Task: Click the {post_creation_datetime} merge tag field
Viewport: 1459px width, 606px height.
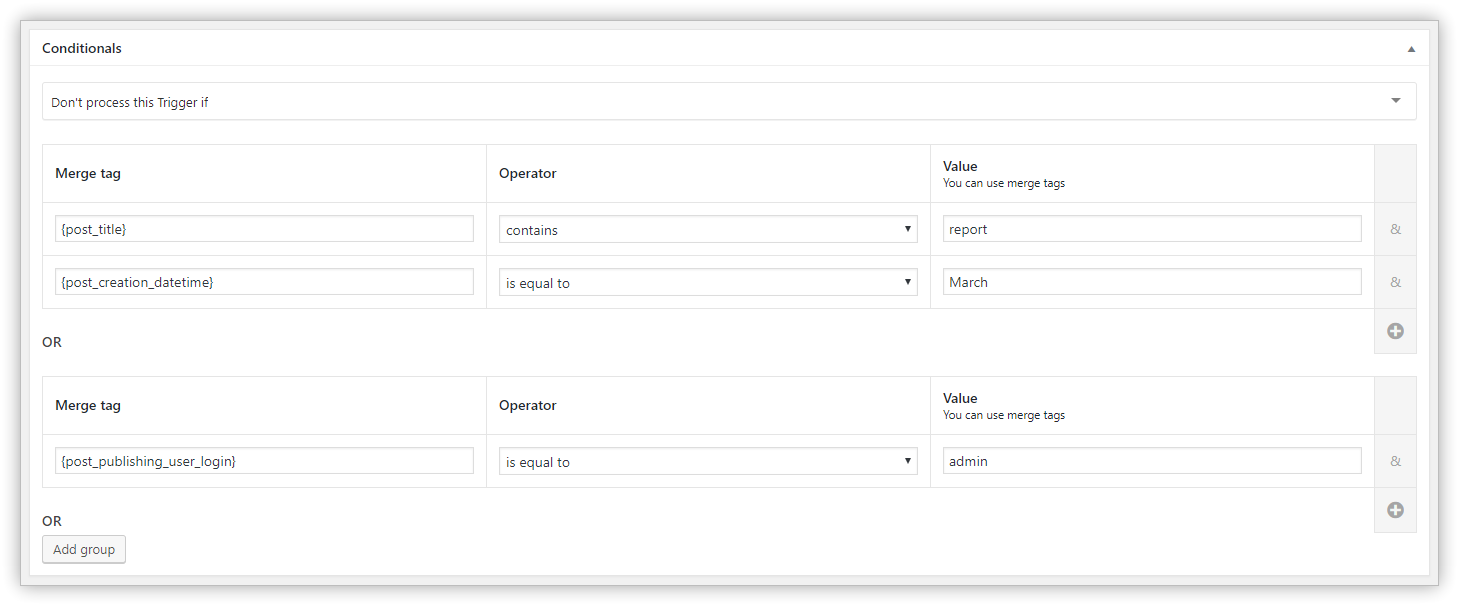Action: (x=265, y=282)
